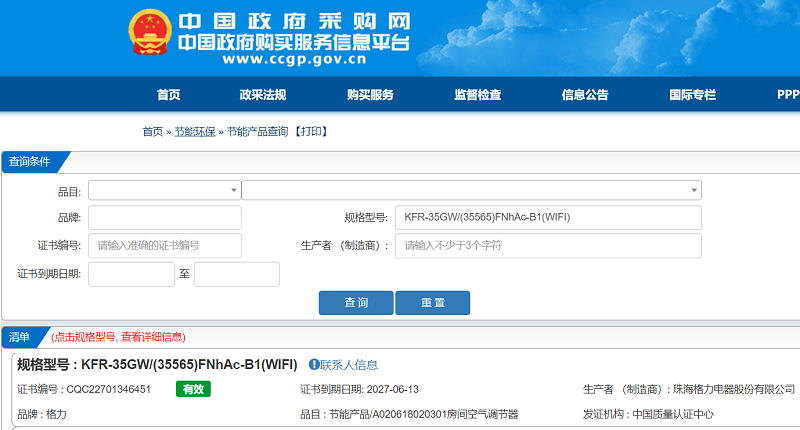
Task: Click certificate number CQC22701346451
Action: 109,389
